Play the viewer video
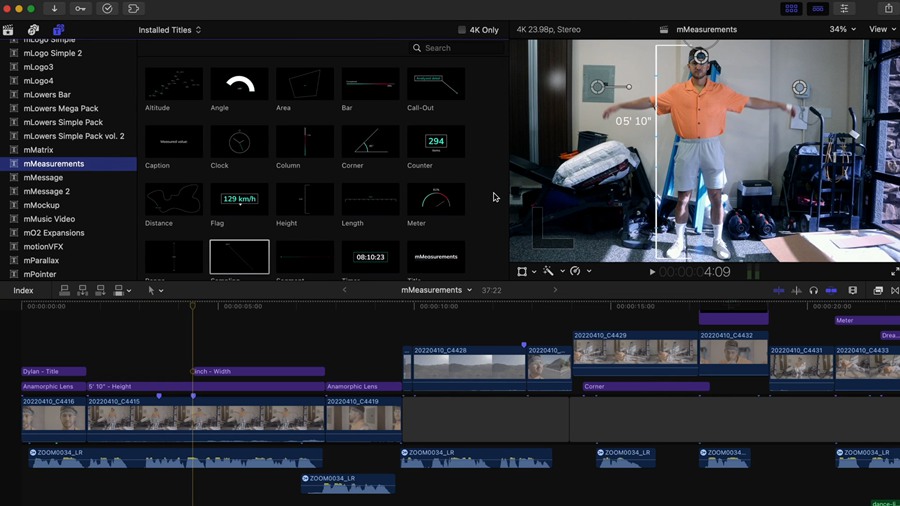Image resolution: width=900 pixels, height=506 pixels. pyautogui.click(x=652, y=272)
